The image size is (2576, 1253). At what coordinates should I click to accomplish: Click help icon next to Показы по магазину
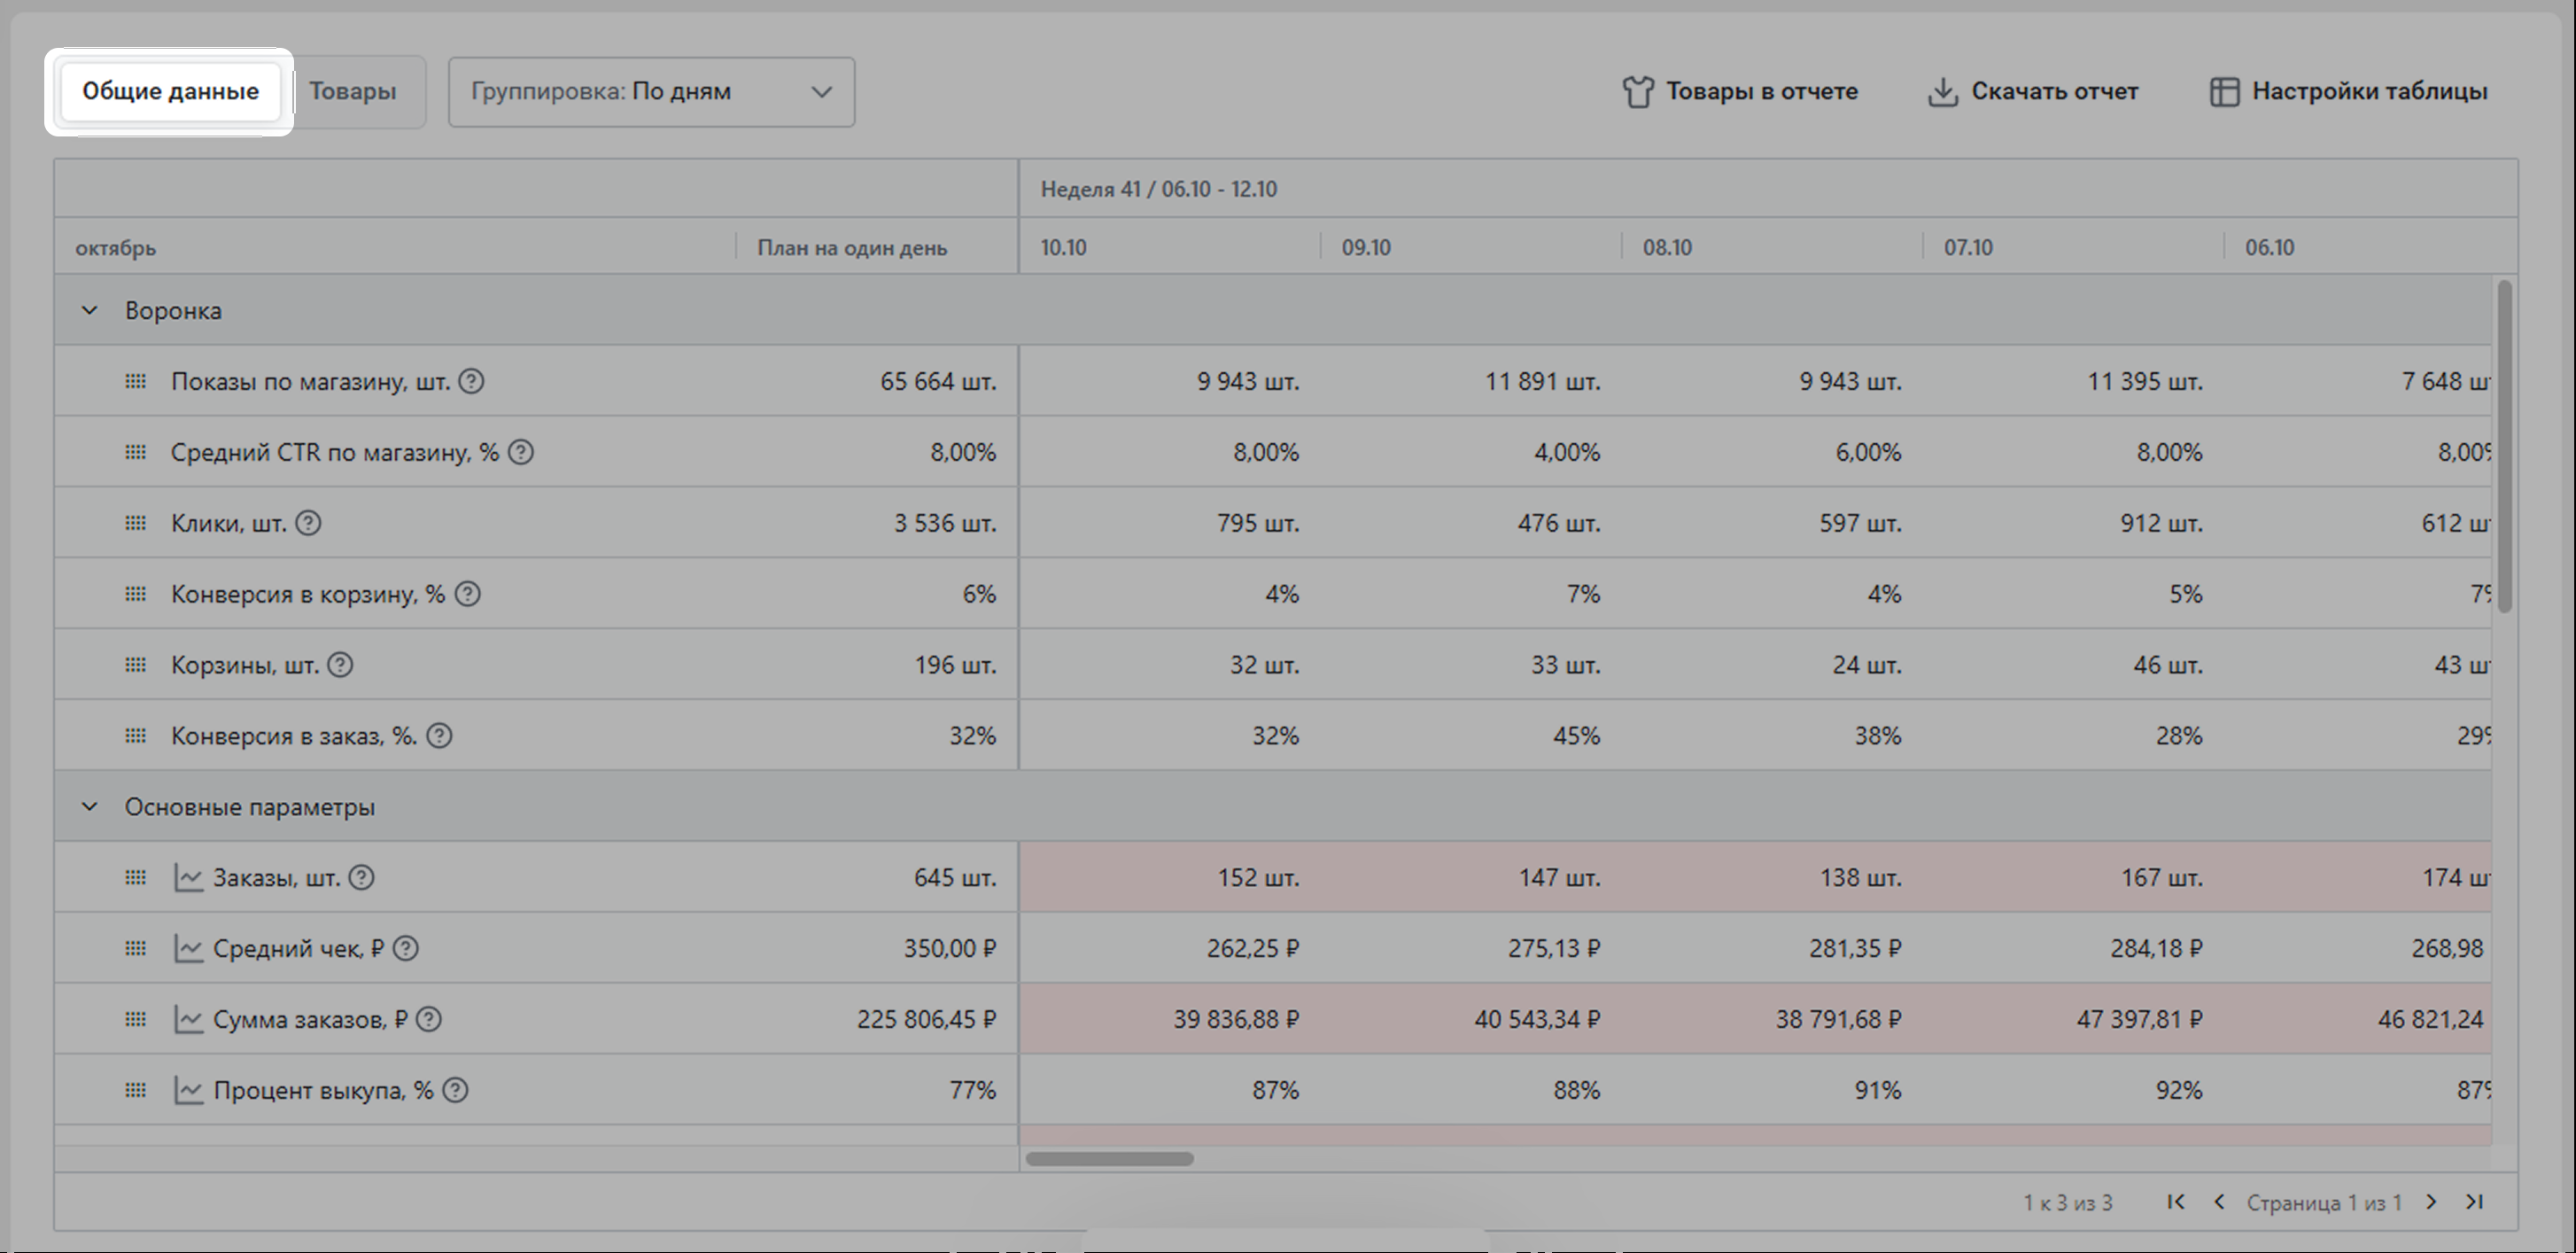tap(471, 381)
